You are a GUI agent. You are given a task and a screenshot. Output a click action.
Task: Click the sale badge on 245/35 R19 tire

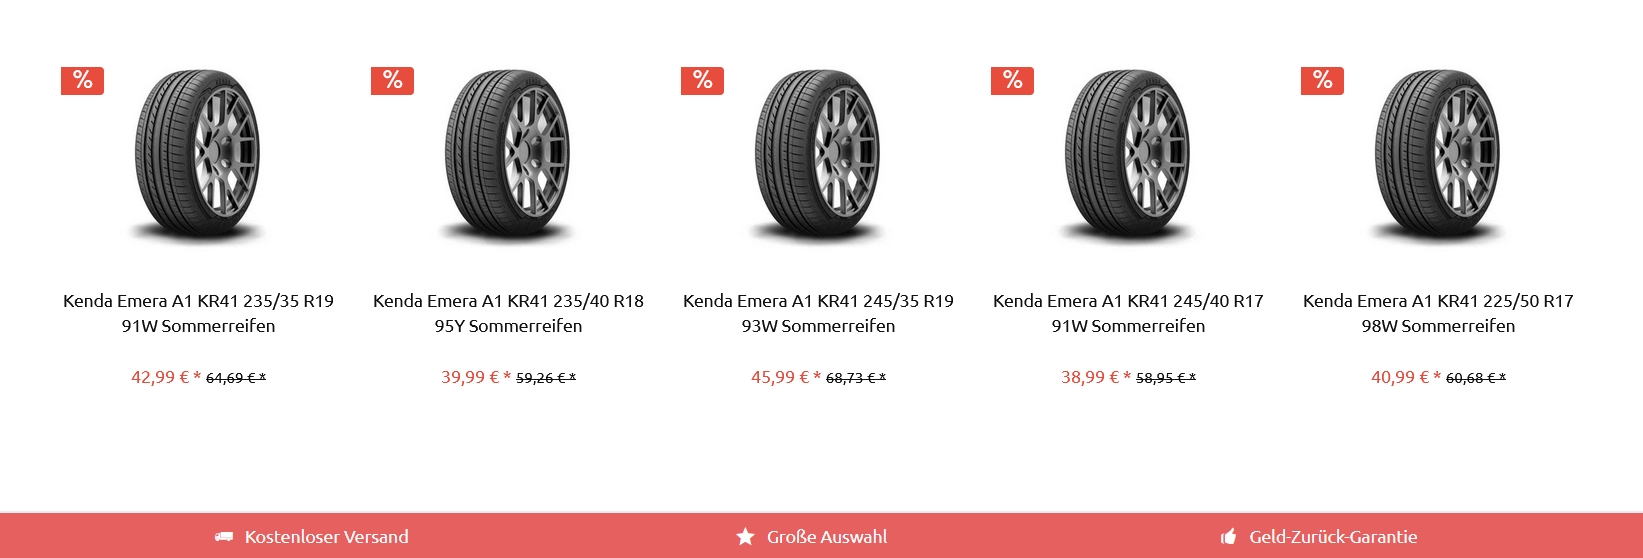pyautogui.click(x=702, y=81)
